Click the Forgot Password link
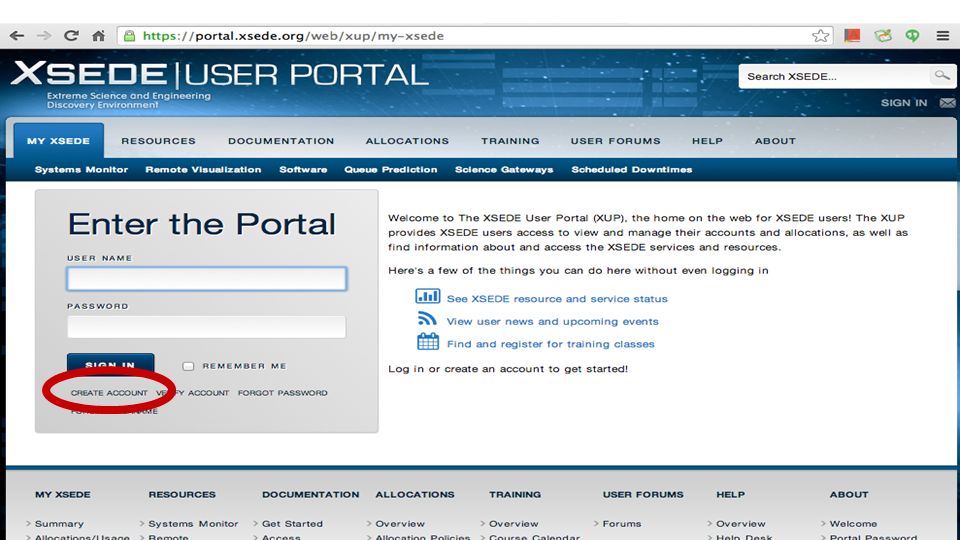The width and height of the screenshot is (960, 540). [x=282, y=393]
